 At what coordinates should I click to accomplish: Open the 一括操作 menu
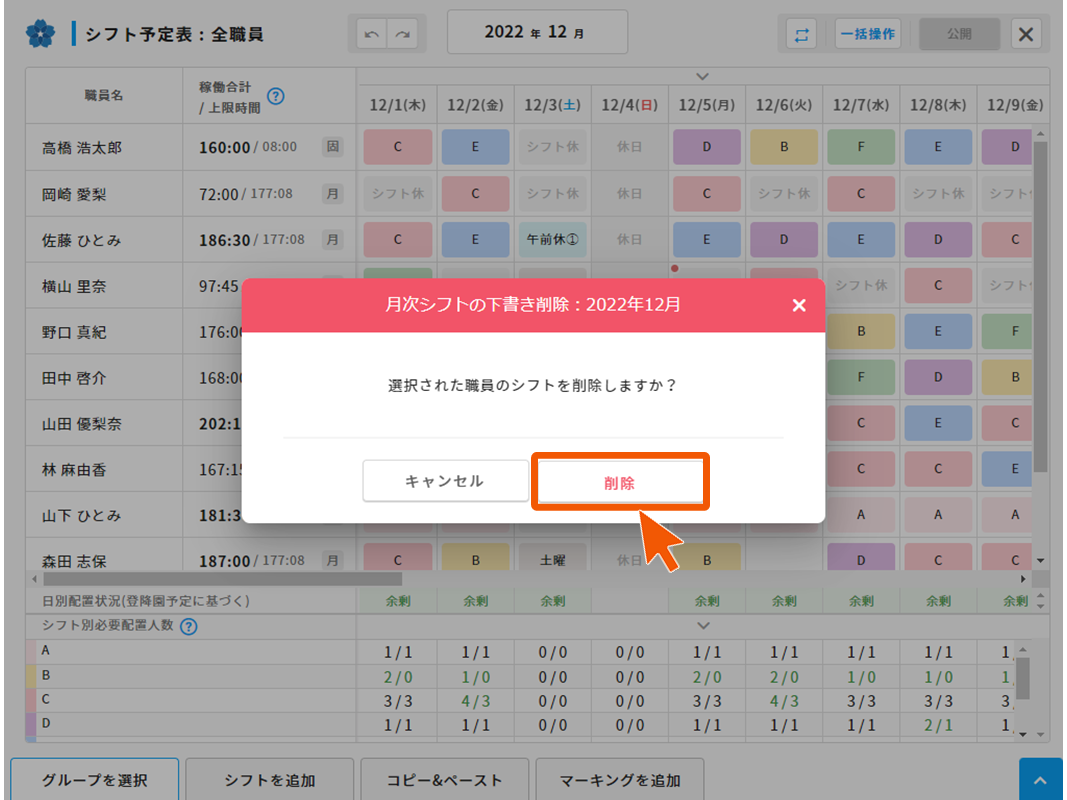coord(867,34)
